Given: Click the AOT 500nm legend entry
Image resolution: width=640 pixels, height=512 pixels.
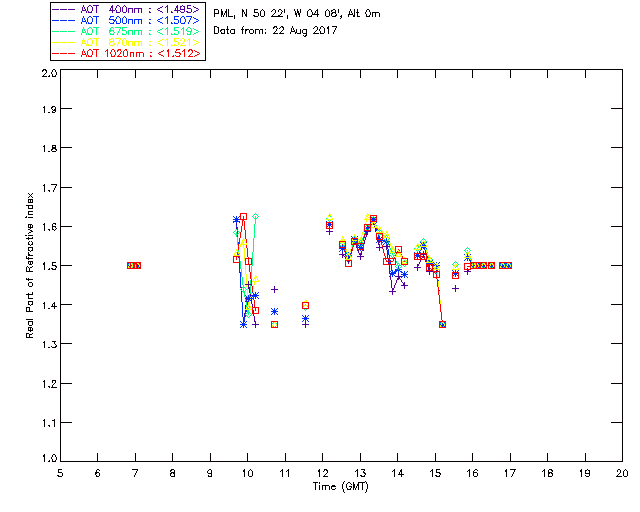Looking at the screenshot, I should pos(127,20).
